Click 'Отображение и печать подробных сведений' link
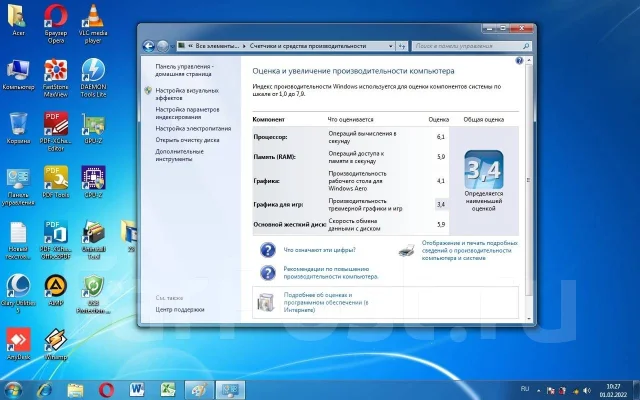This screenshot has width=640, height=400. [x=469, y=250]
